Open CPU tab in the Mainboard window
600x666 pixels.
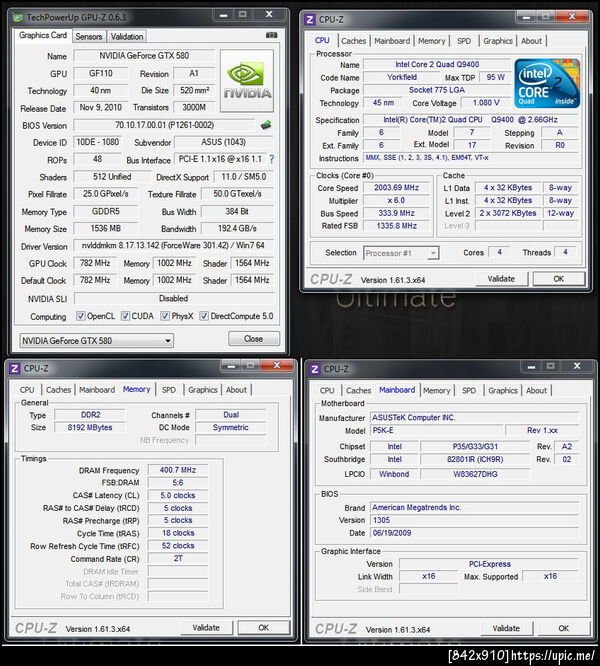point(327,390)
